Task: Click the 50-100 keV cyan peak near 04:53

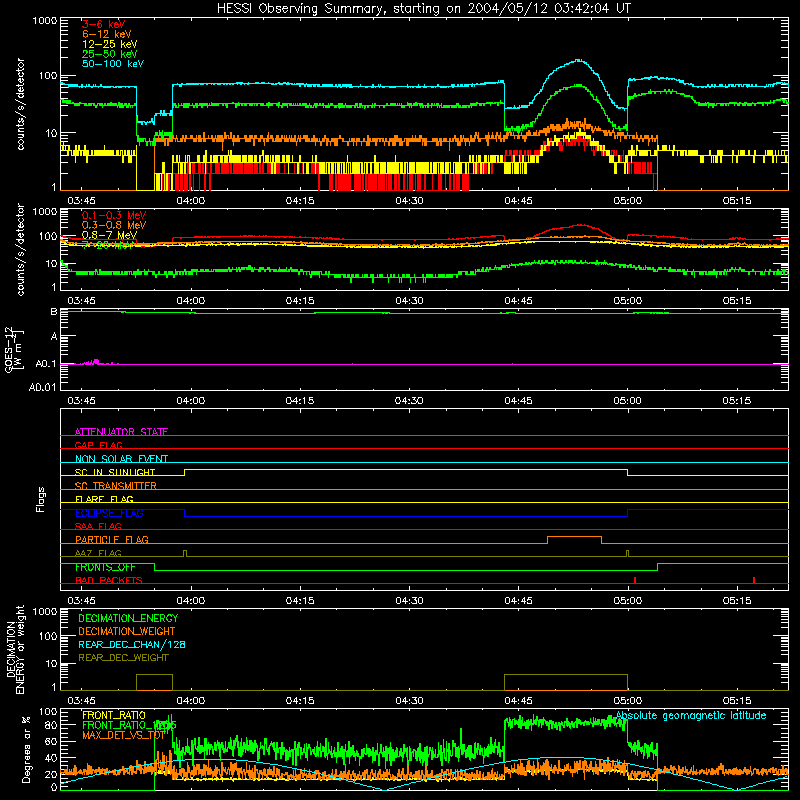Action: pos(578,61)
